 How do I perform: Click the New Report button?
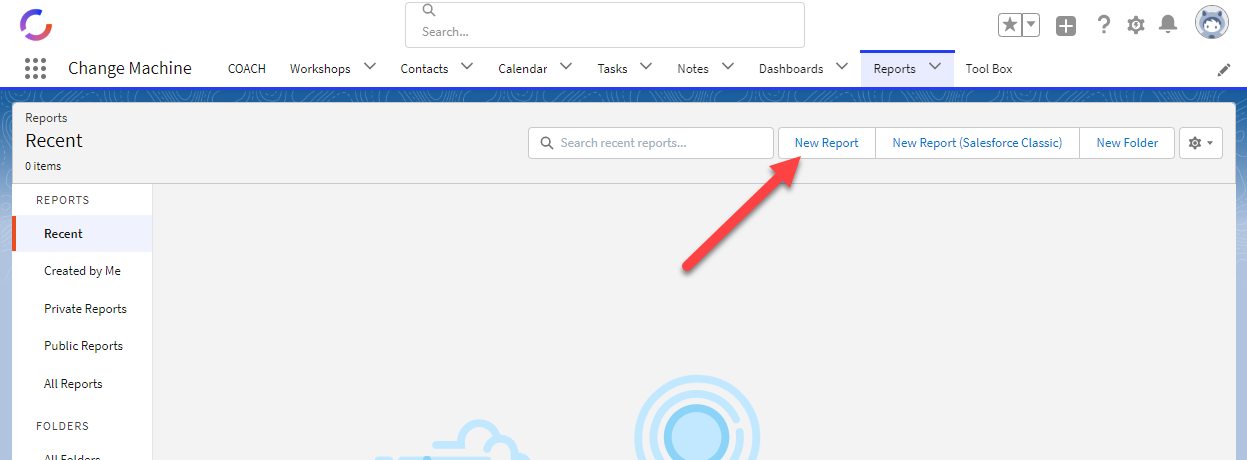(x=827, y=143)
